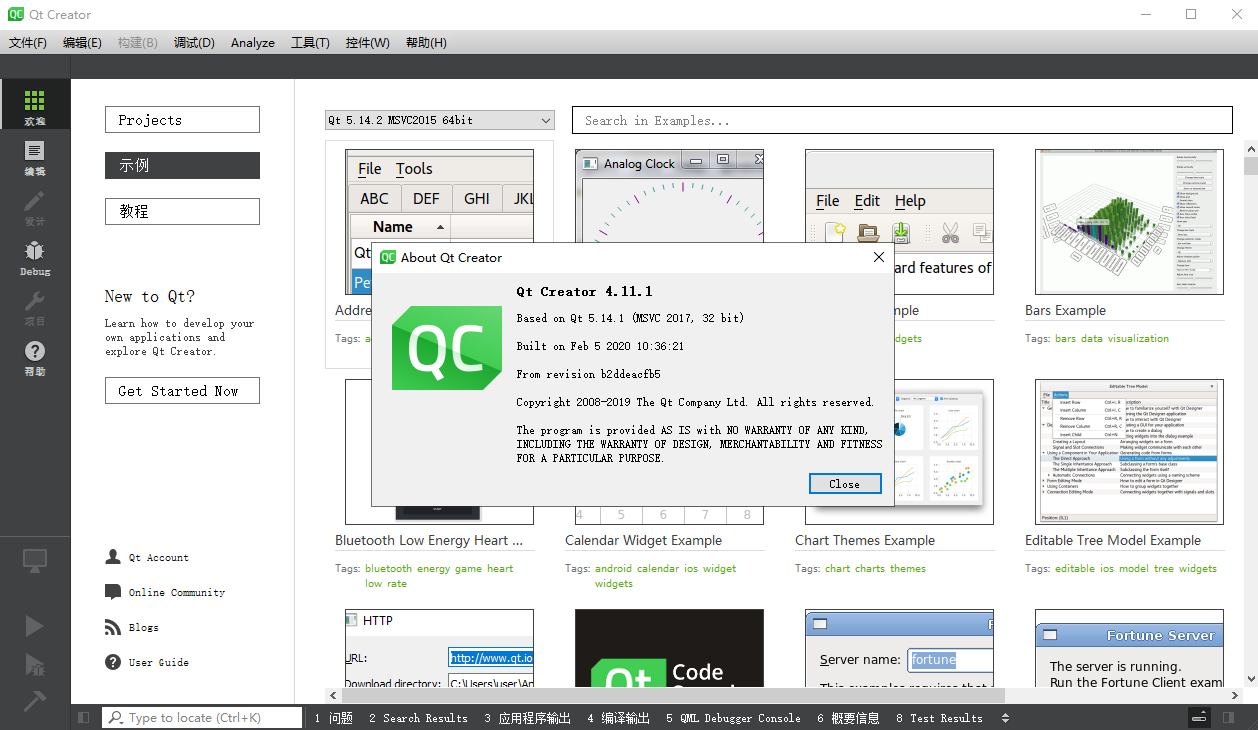1258x730 pixels.
Task: Click the Search in Examples field
Action: [902, 120]
